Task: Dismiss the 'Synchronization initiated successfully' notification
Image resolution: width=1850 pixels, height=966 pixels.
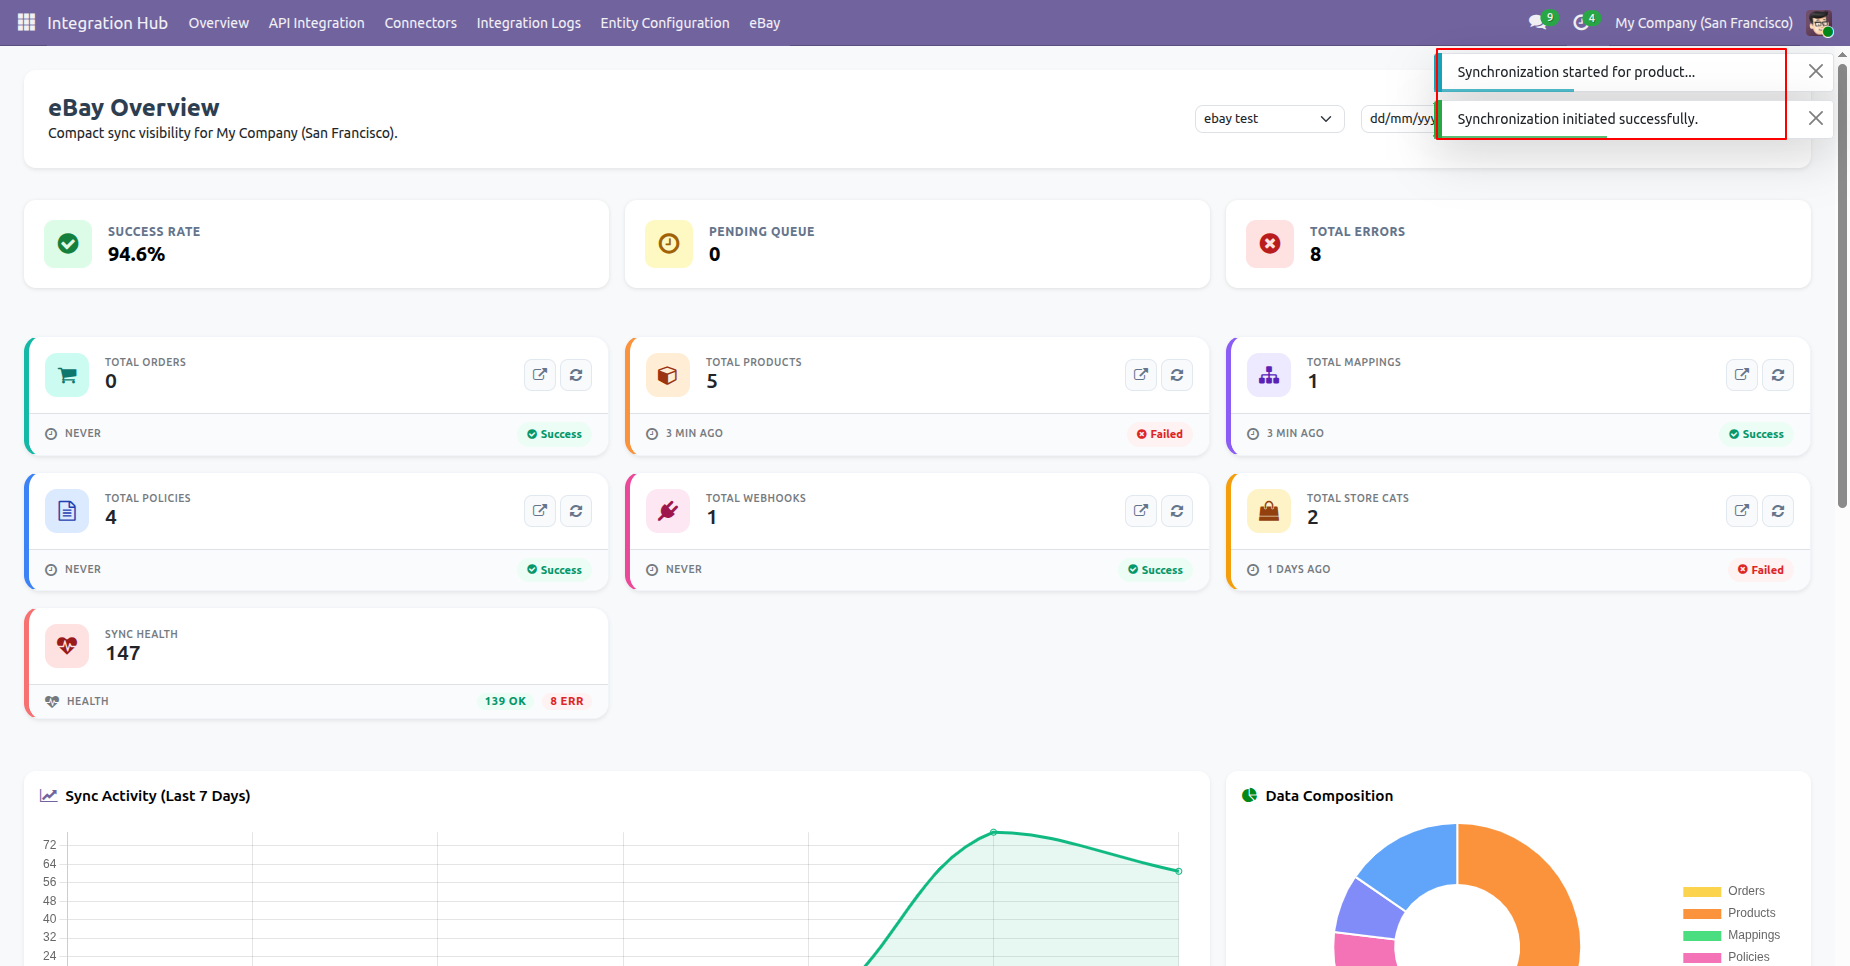Action: coord(1816,119)
